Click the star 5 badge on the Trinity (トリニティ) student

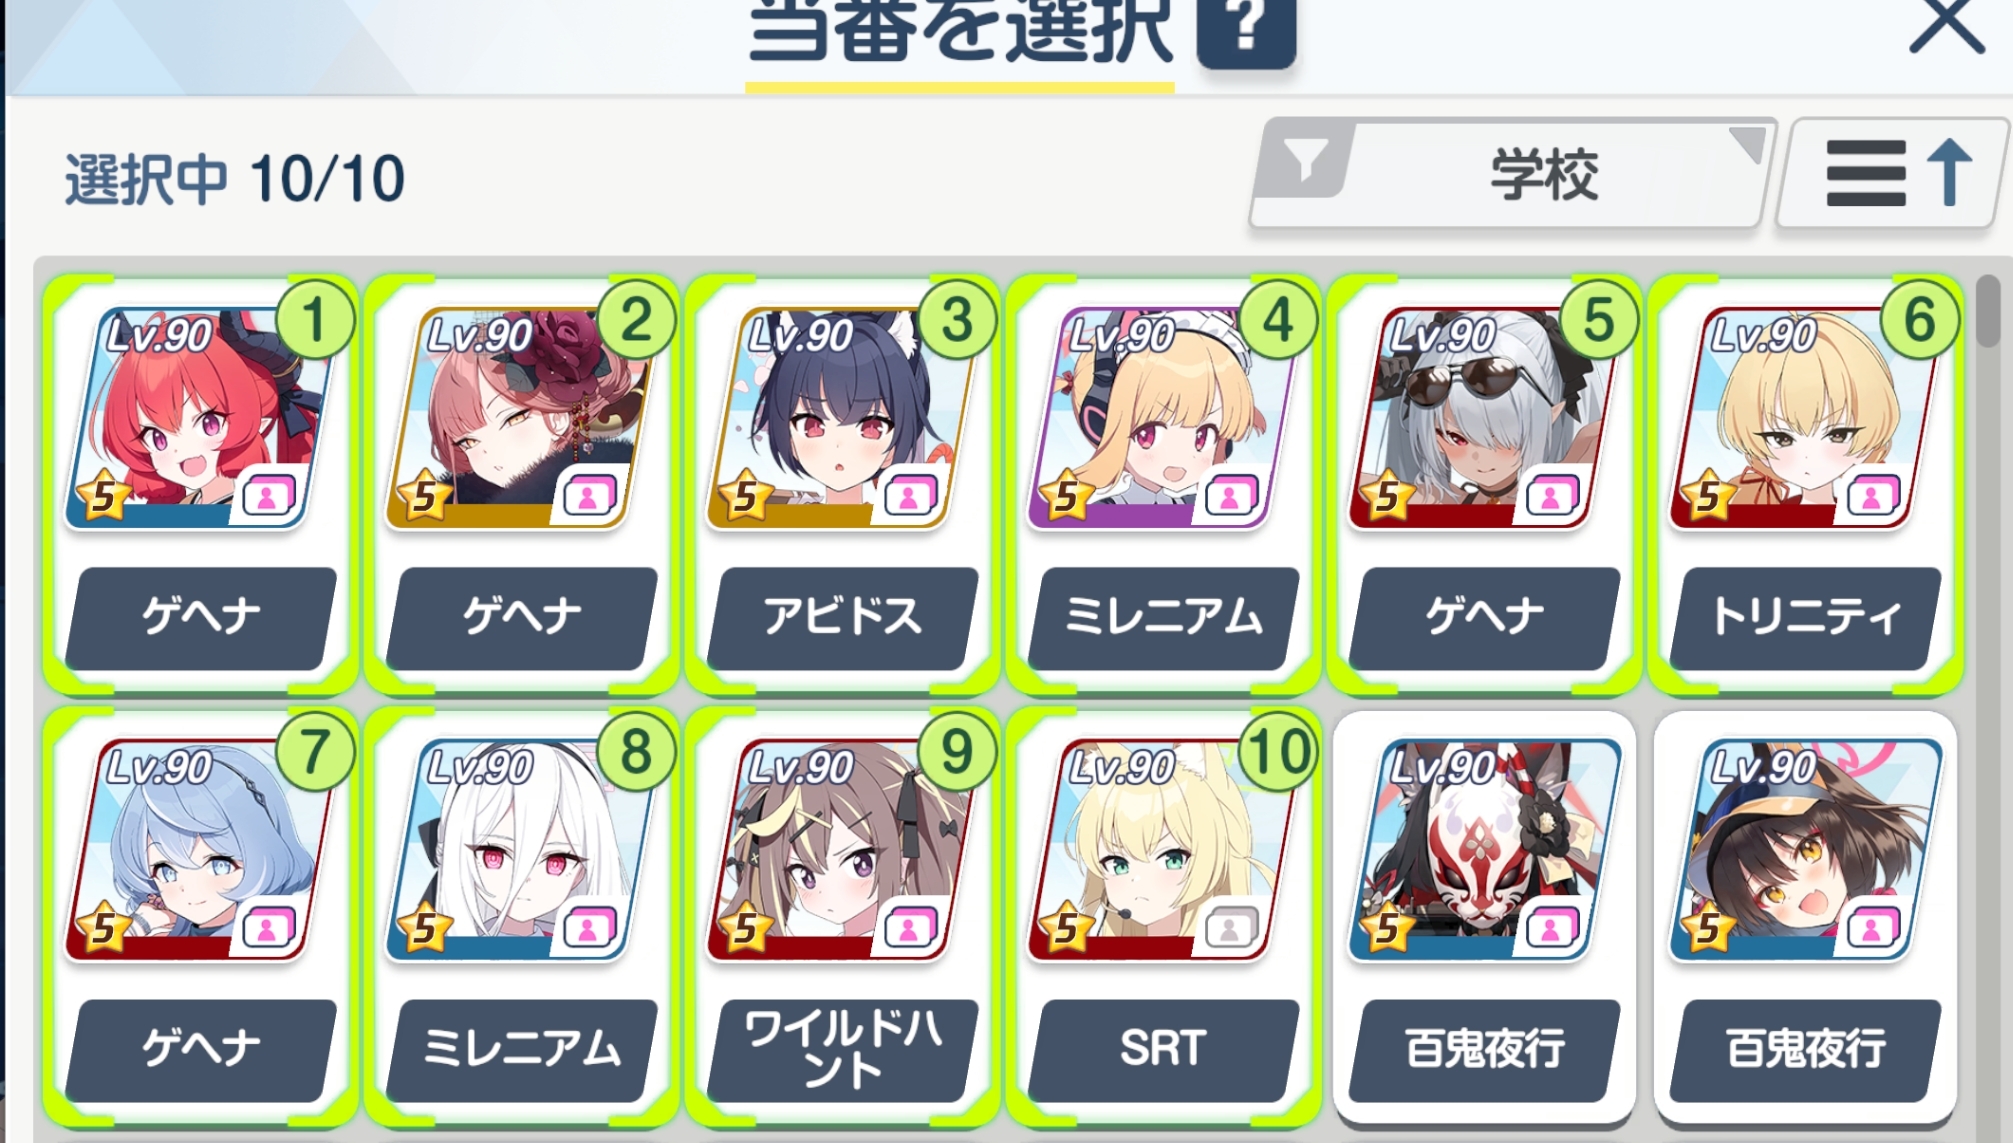(1707, 495)
